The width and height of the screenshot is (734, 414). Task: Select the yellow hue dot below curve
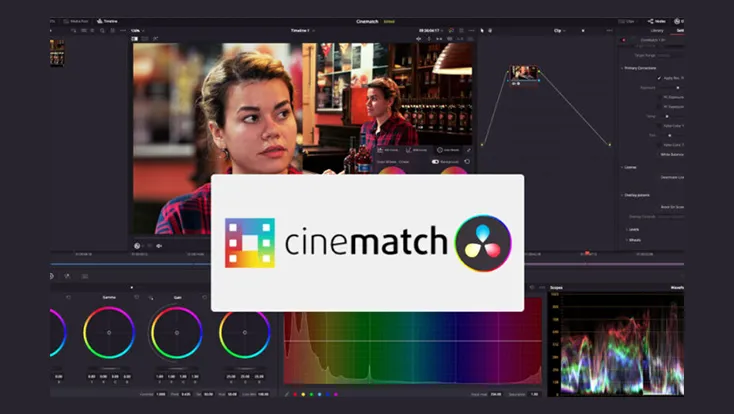303,394
